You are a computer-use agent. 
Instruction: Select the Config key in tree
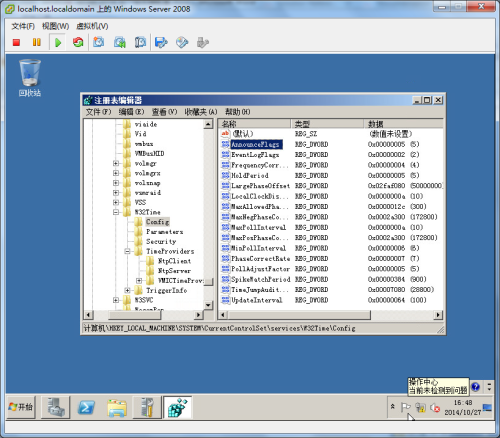157,222
